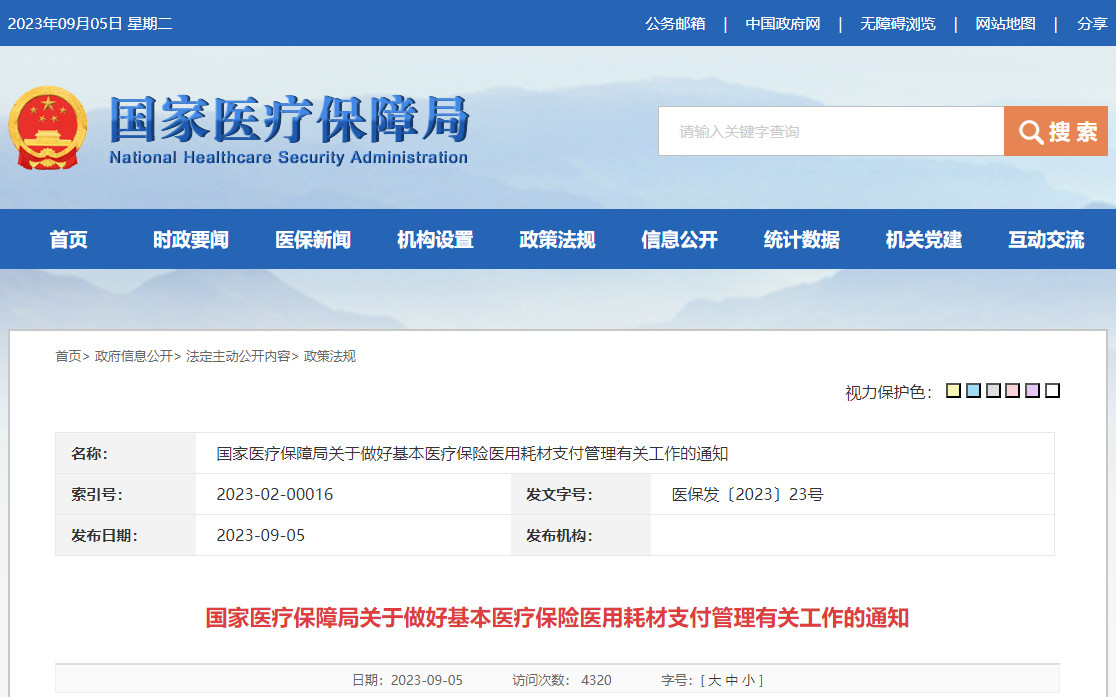
Task: Open the 信息公开 menu item
Action: (x=678, y=239)
